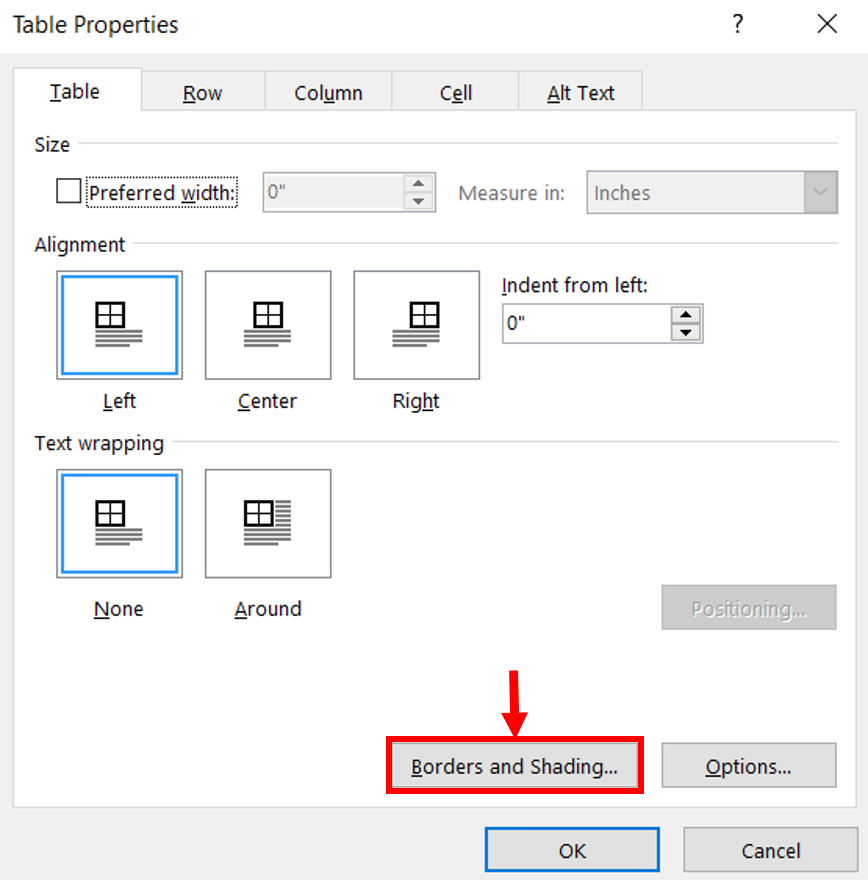Click inside Indent from left field
Viewport: 868px width, 880px height.
(x=586, y=324)
